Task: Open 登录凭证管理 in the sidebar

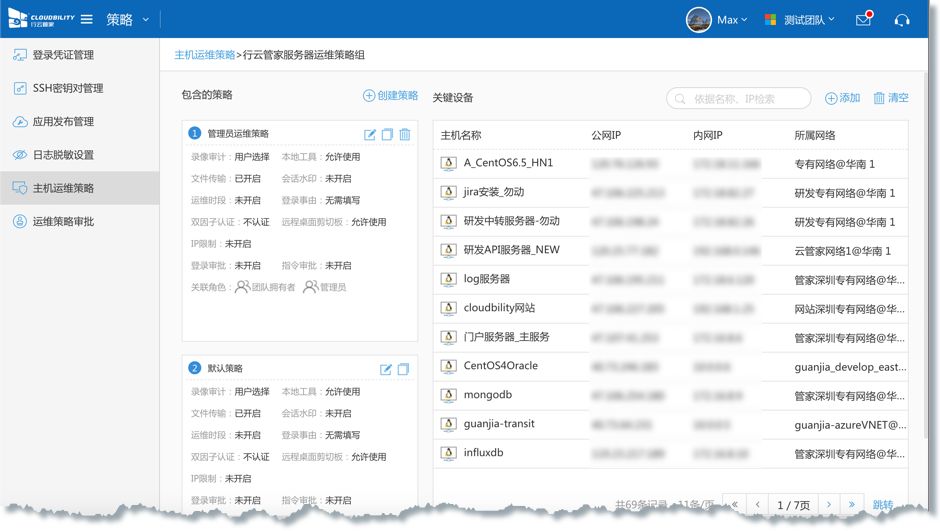Action: [x=63, y=55]
